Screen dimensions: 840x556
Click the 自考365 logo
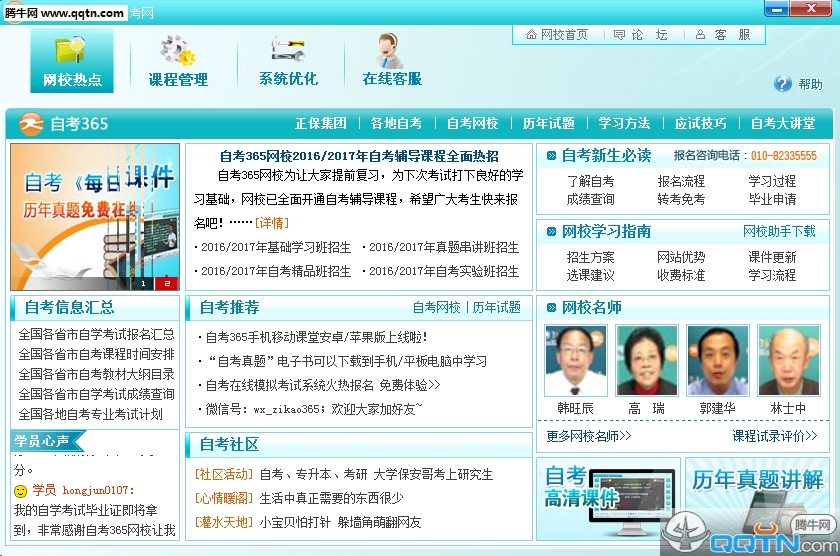[x=63, y=124]
